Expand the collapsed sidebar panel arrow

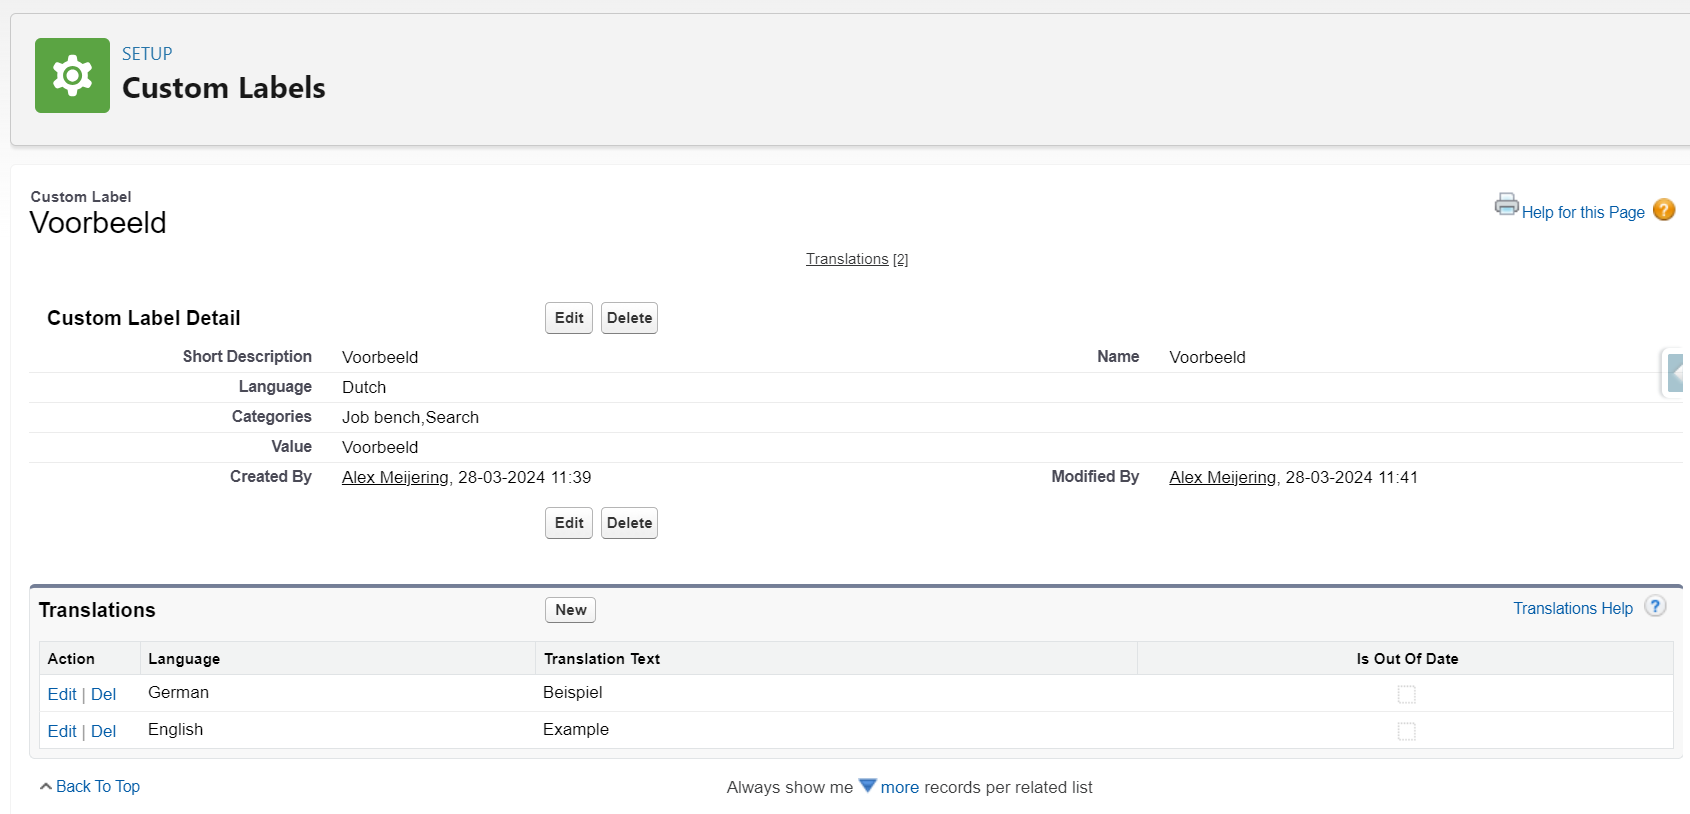pyautogui.click(x=1675, y=373)
